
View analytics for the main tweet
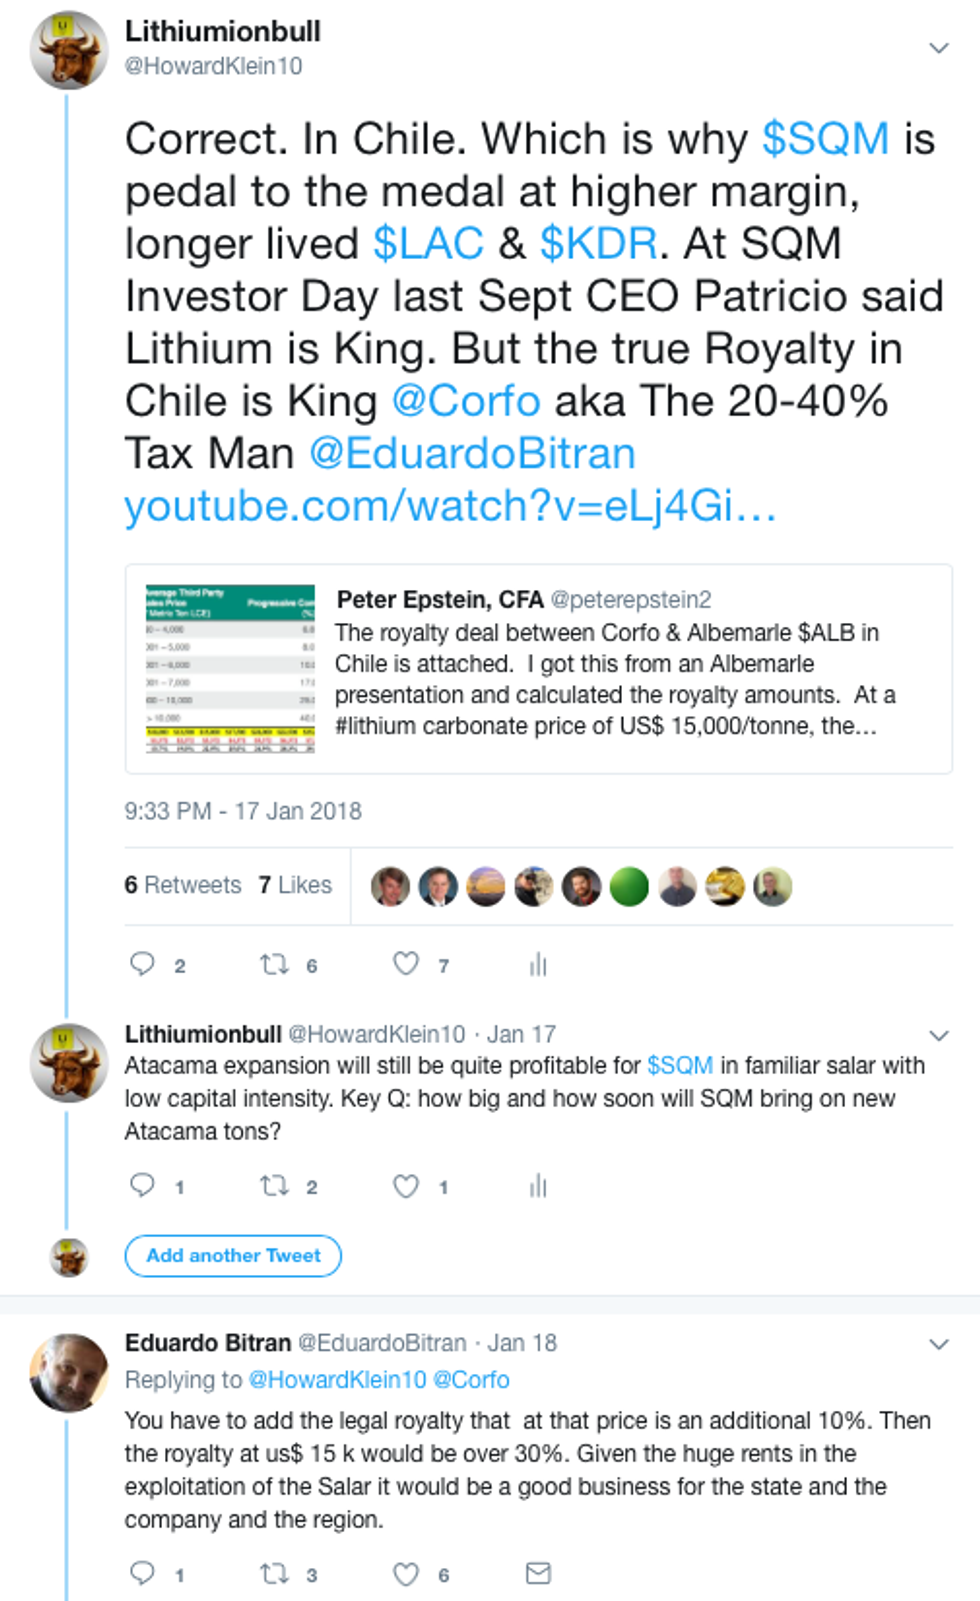538,964
